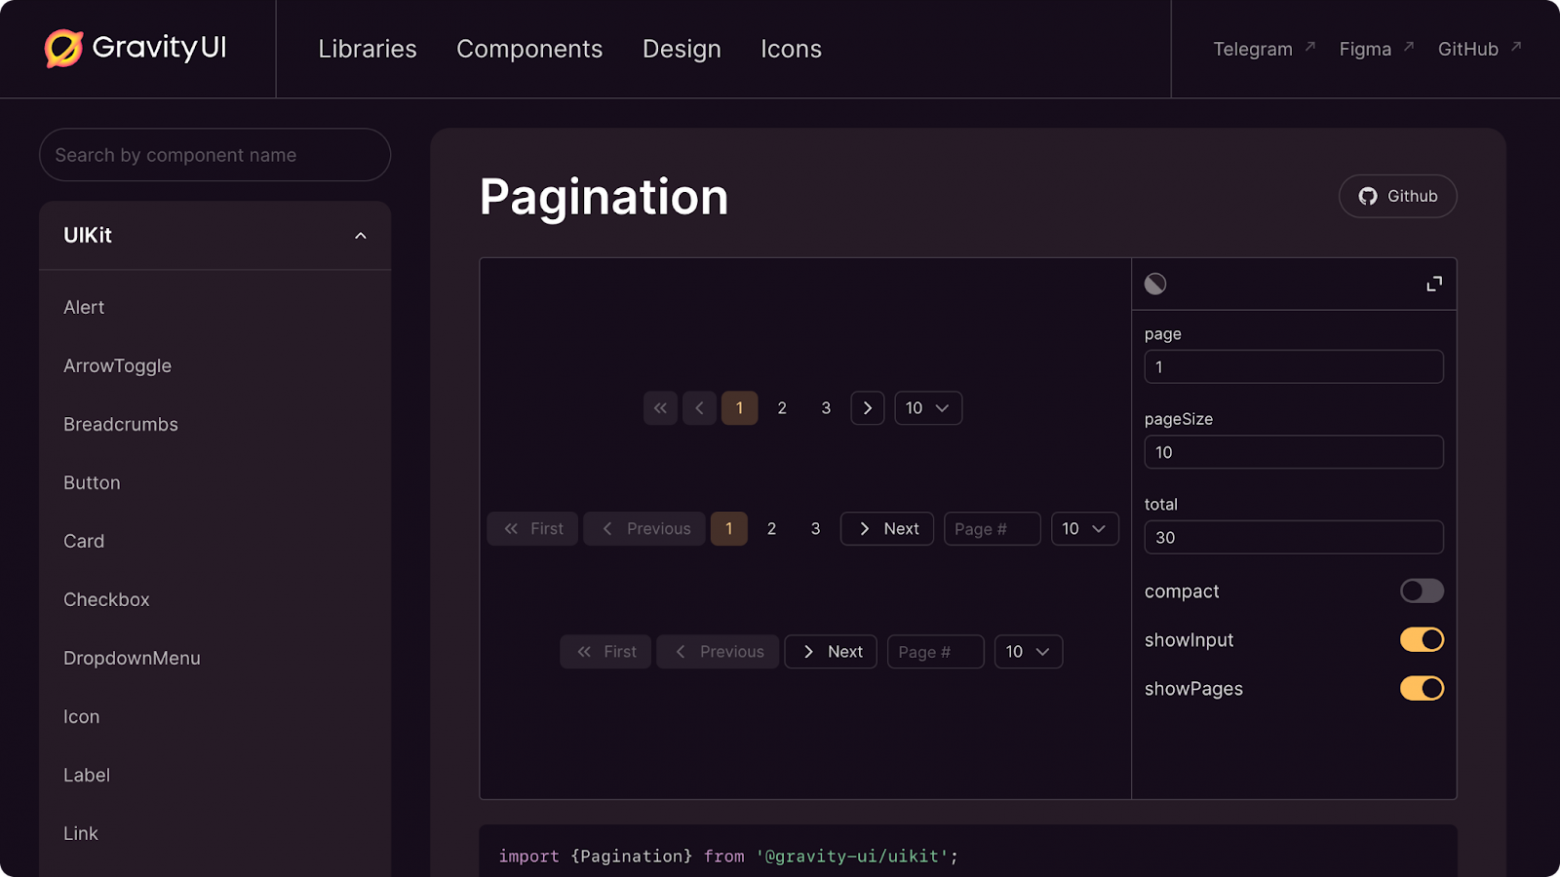Switch to the Icons section
Screen dimensions: 1560x877
[791, 48]
